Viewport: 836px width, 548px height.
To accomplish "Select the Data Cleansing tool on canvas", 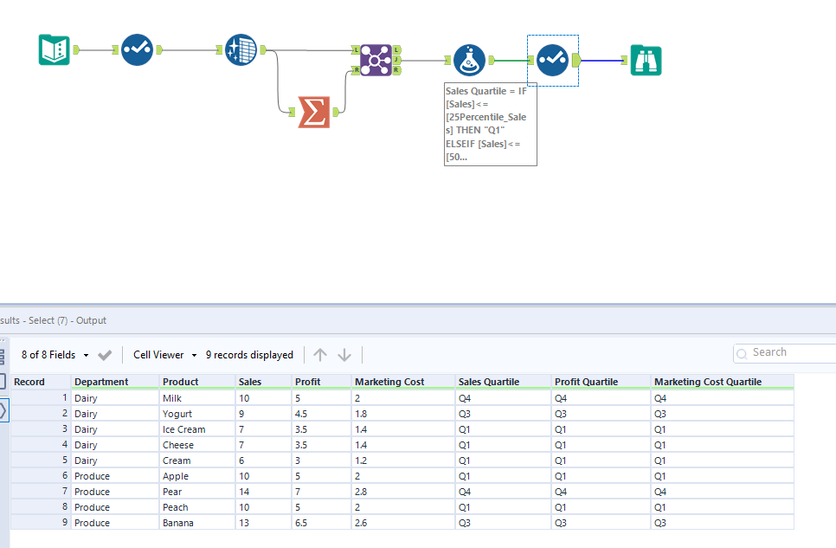I will point(240,49).
